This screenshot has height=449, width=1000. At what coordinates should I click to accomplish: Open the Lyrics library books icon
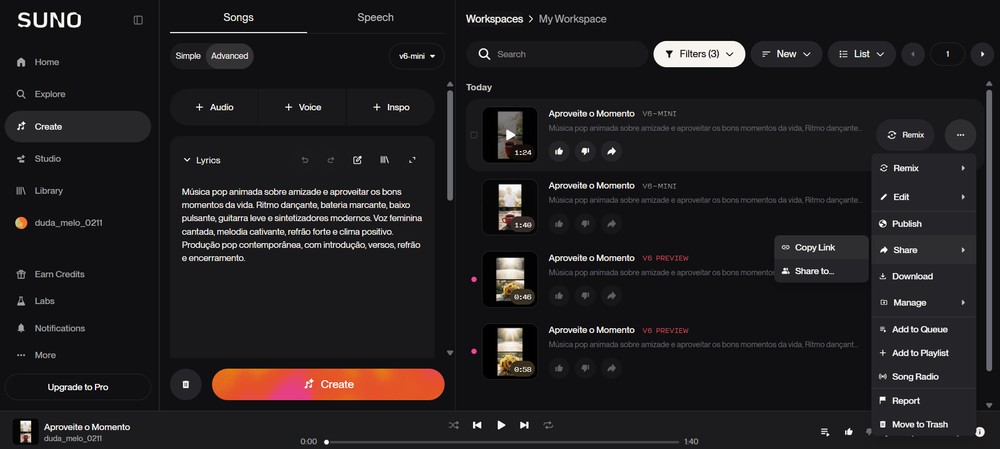[x=385, y=160]
